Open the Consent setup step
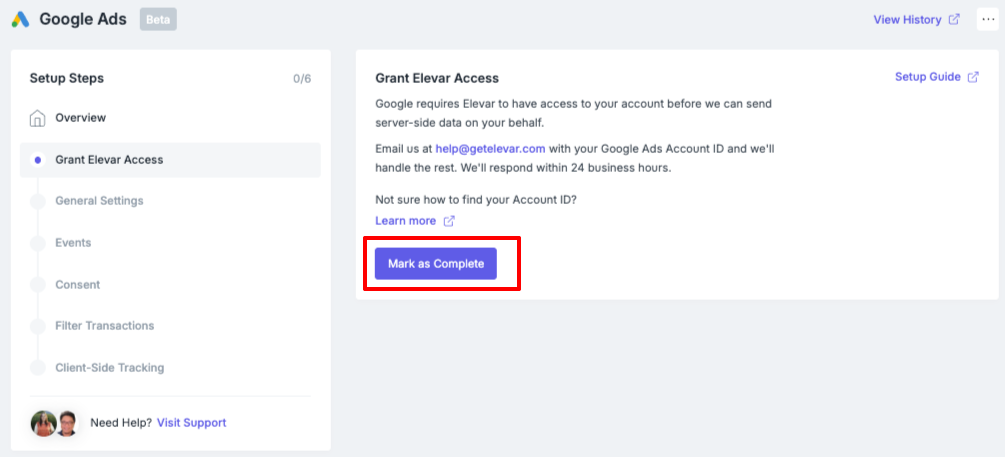 (x=78, y=285)
